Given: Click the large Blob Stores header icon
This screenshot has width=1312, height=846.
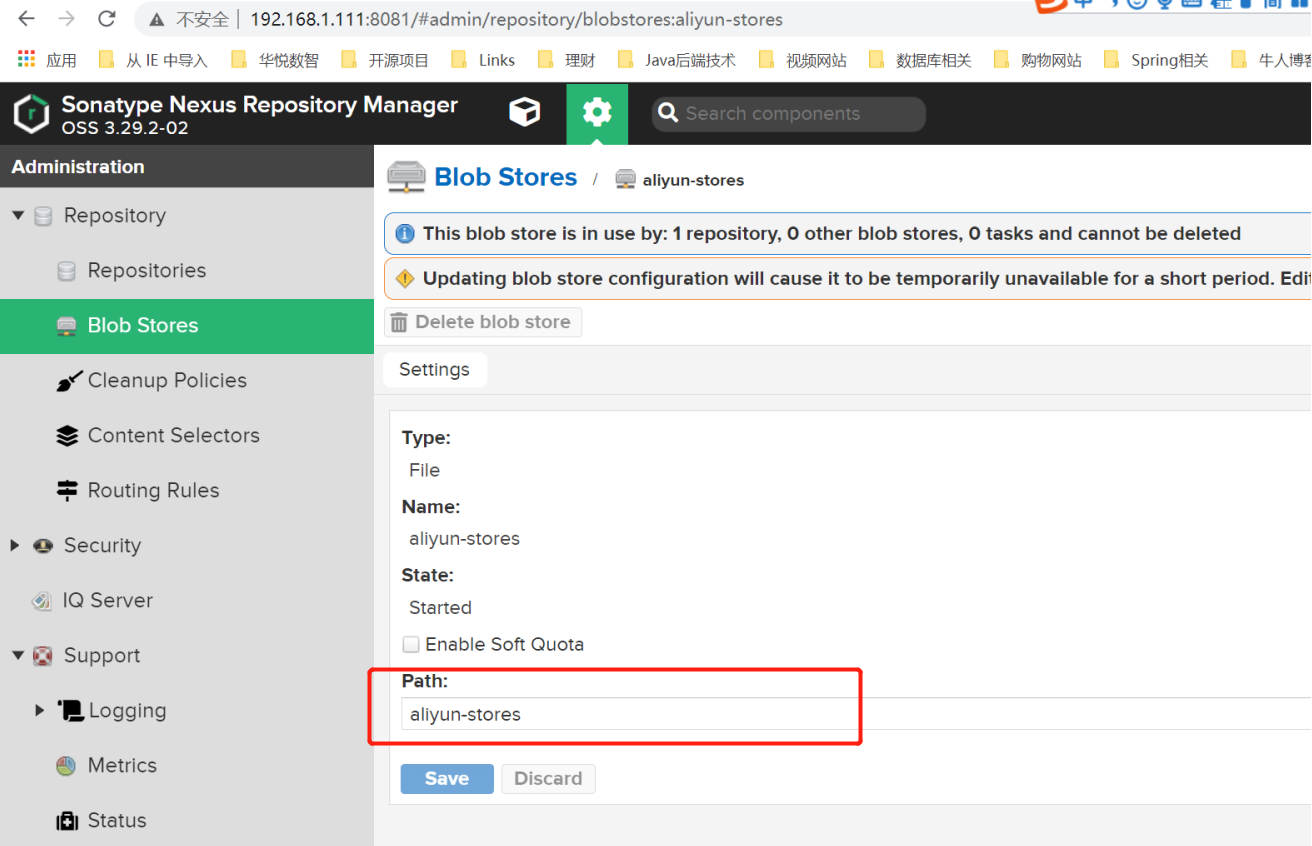Looking at the screenshot, I should pos(406,177).
